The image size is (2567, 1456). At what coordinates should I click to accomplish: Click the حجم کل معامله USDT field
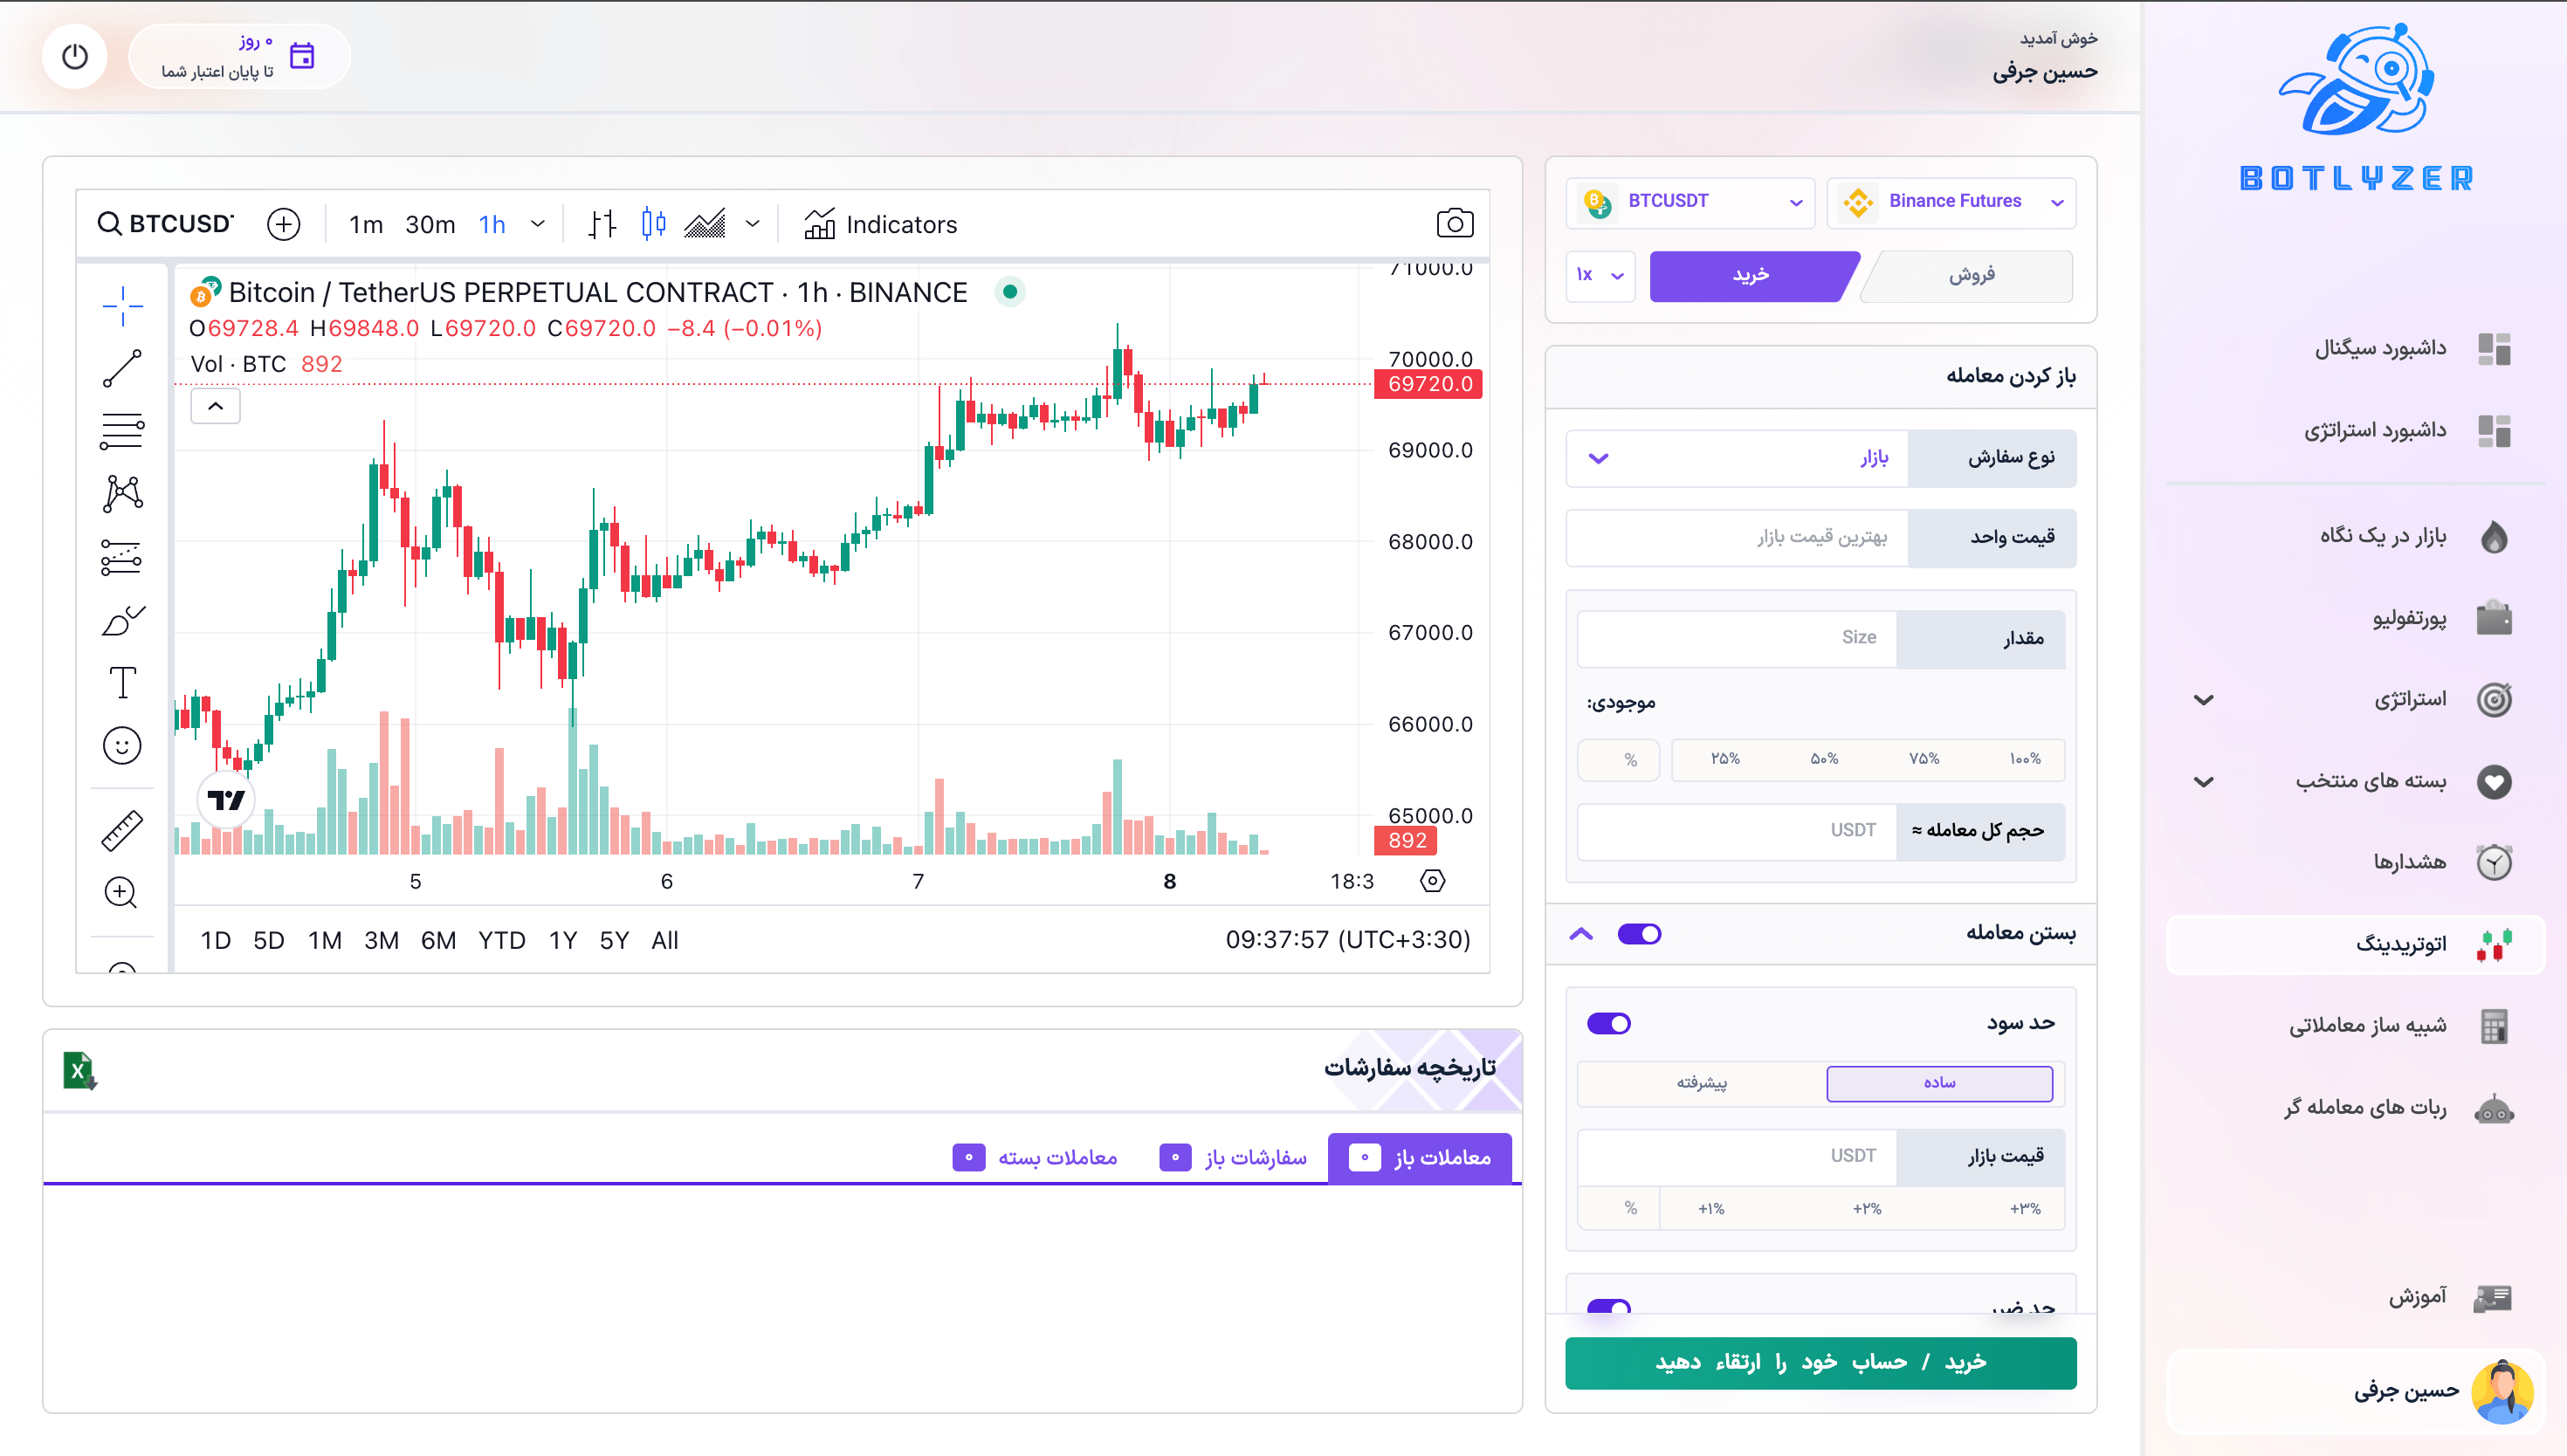pyautogui.click(x=1737, y=831)
